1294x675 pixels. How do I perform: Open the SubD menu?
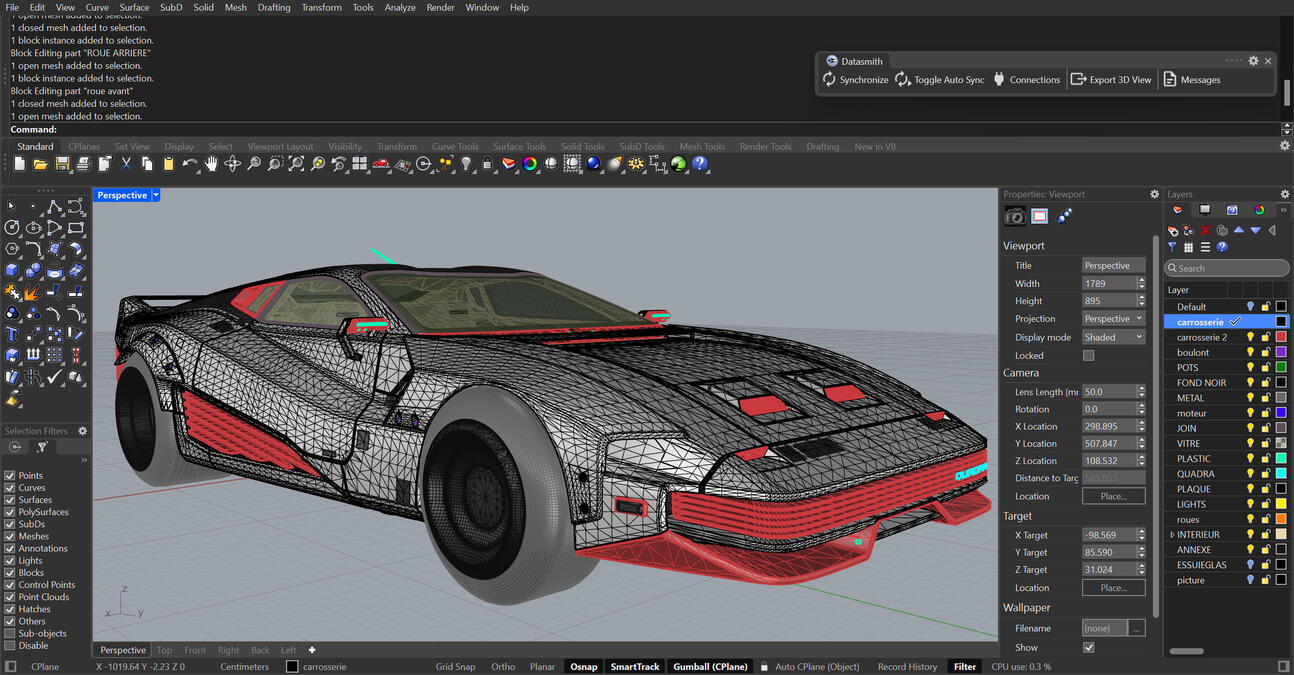[x=170, y=7]
